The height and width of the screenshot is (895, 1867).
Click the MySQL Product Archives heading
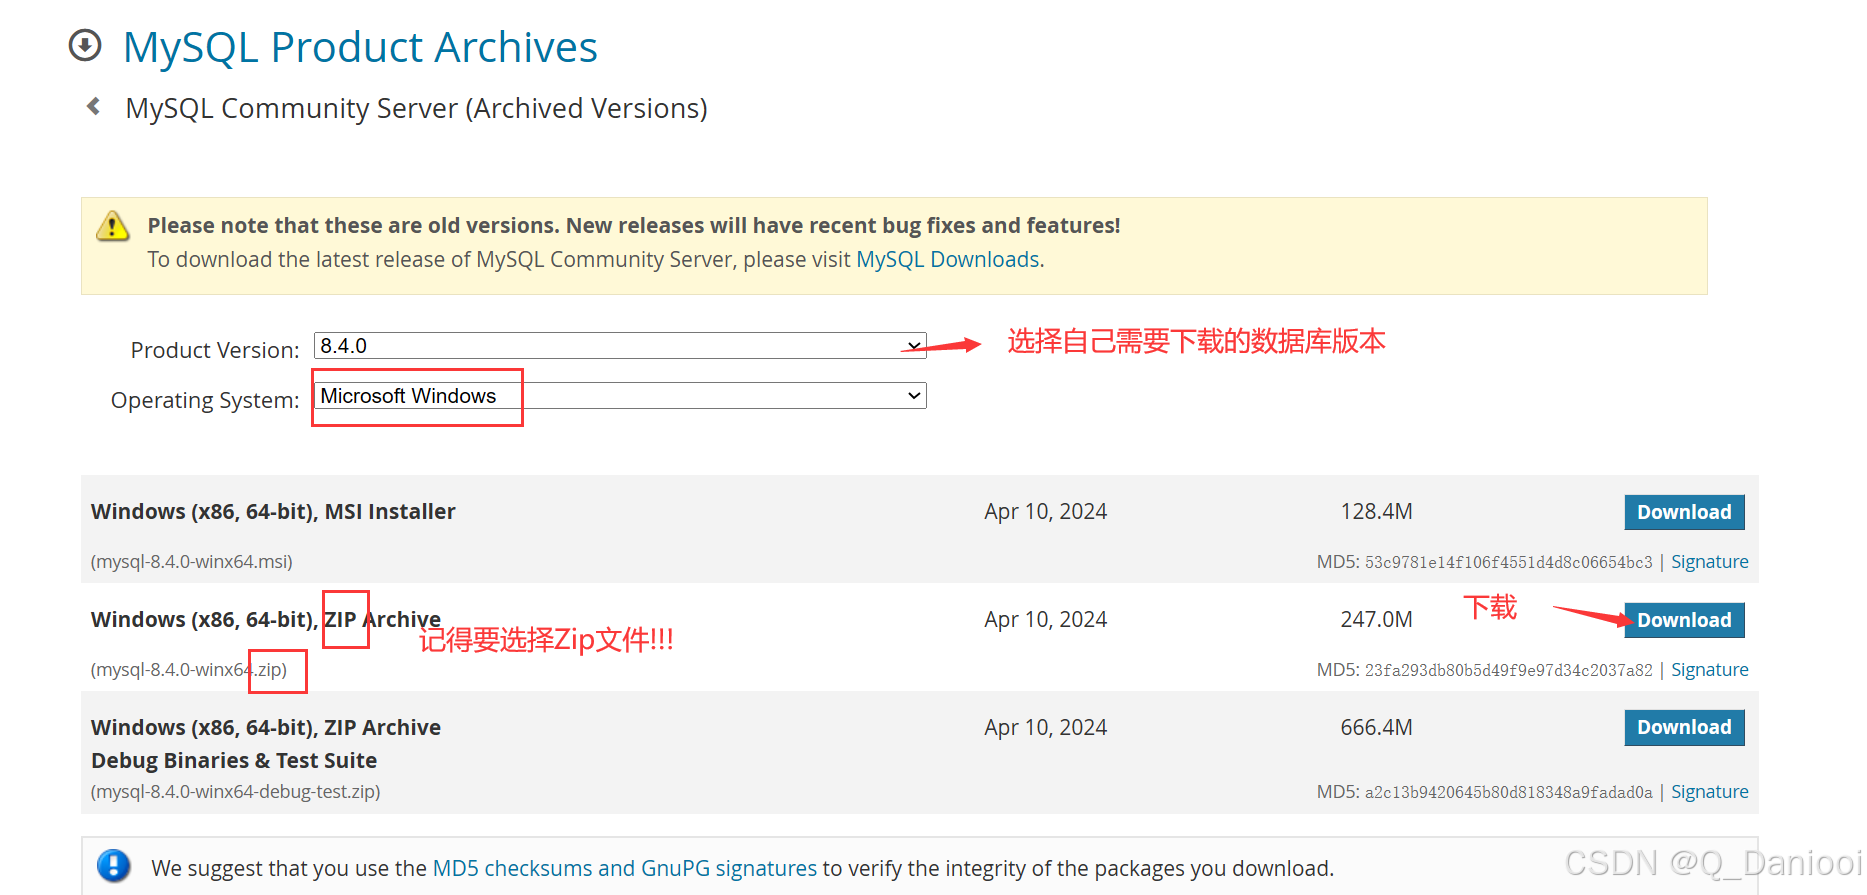(x=360, y=47)
